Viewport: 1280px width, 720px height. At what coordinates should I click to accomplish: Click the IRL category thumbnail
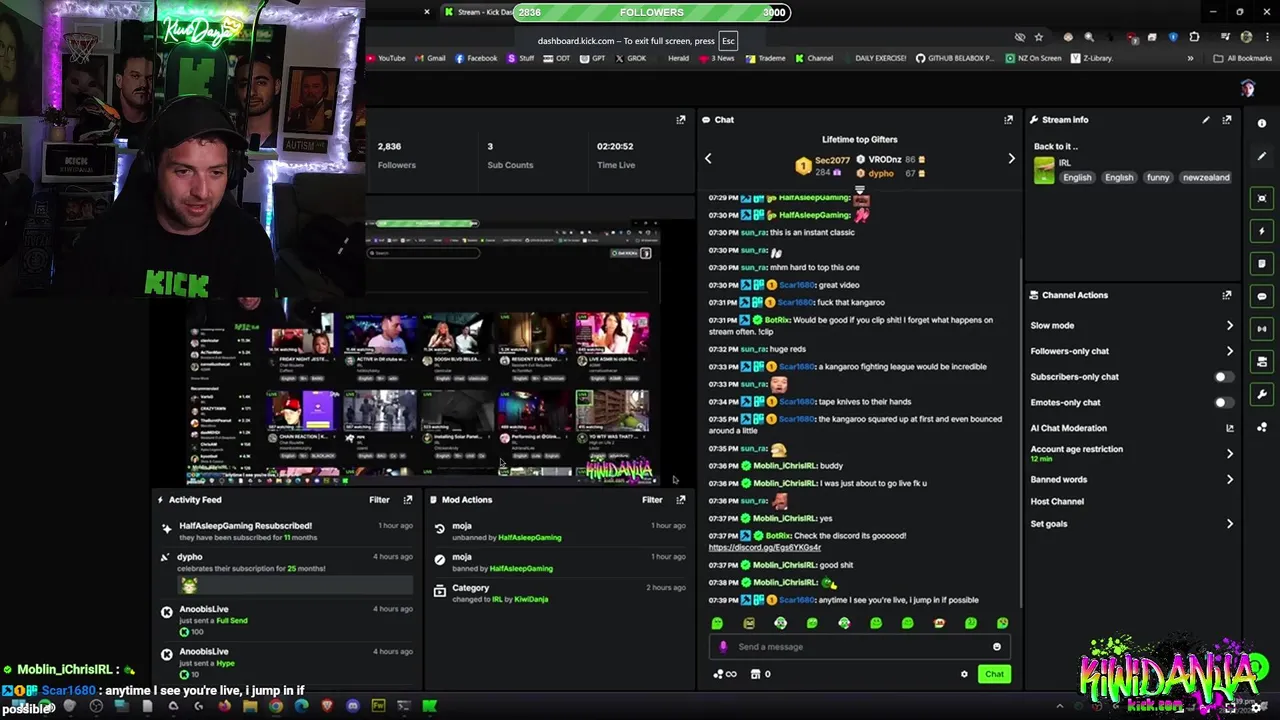pos(1044,171)
